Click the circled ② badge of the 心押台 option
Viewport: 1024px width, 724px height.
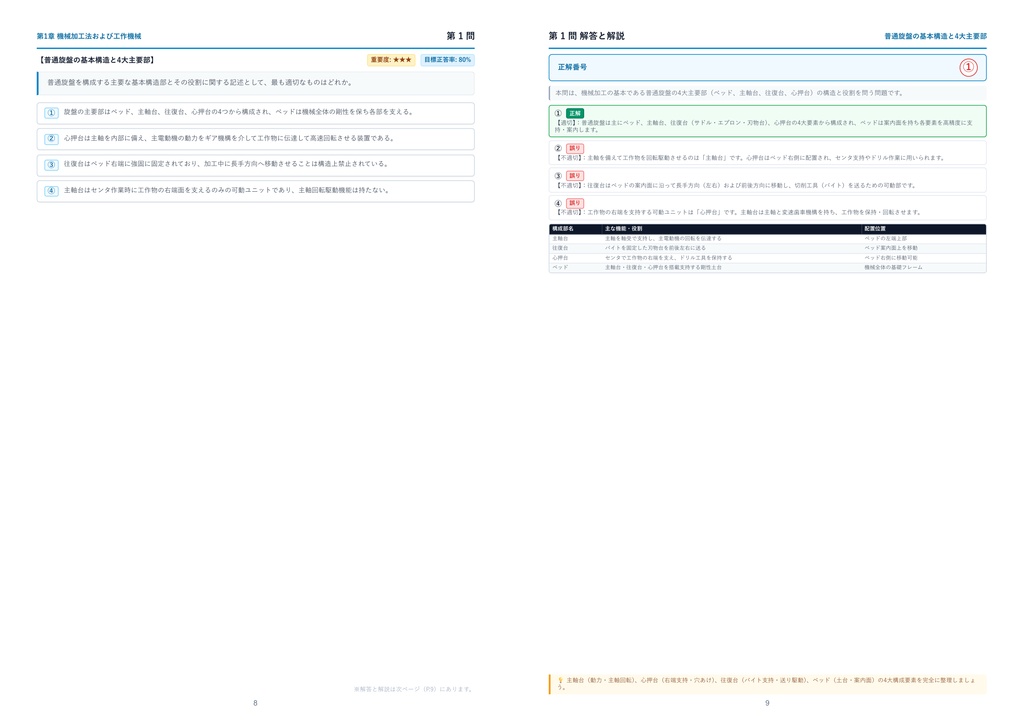click(x=52, y=138)
